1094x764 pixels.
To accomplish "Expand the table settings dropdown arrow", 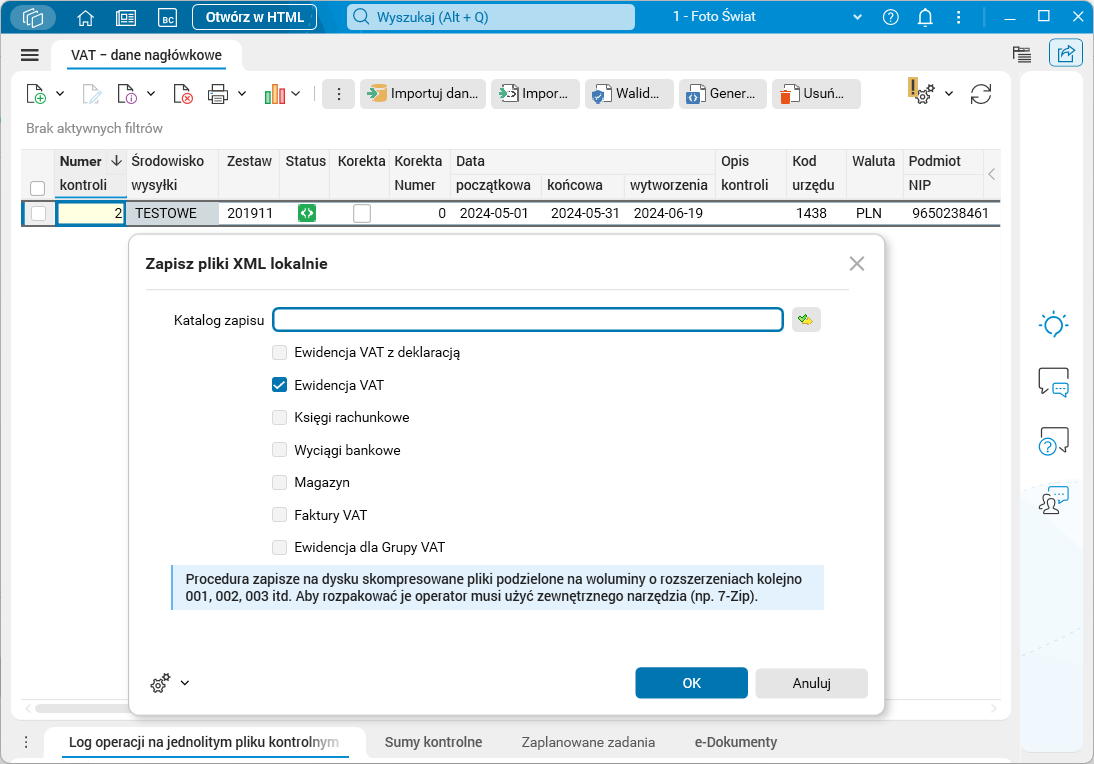I will 949,93.
